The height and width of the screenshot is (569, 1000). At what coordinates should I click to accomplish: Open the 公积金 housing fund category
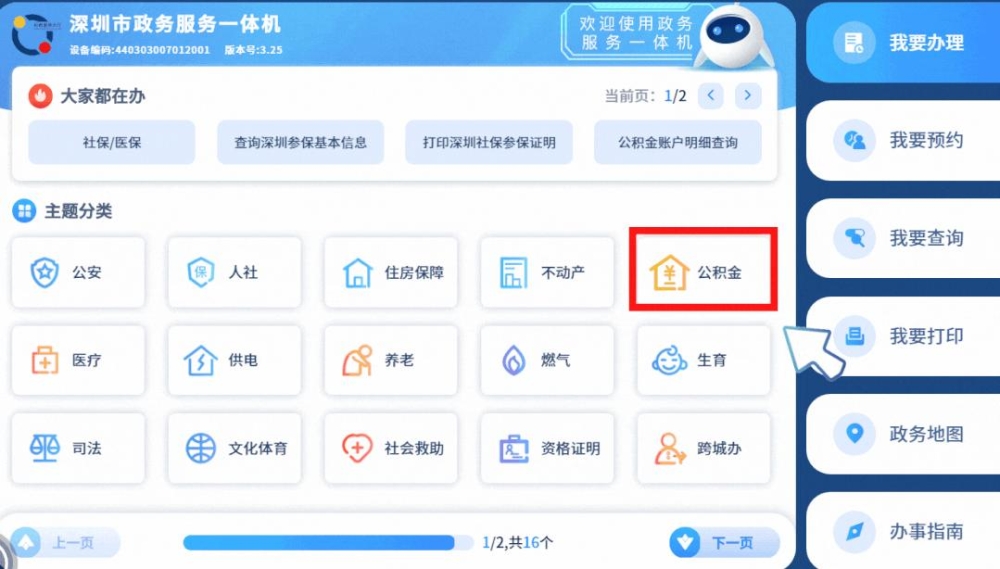coord(703,272)
